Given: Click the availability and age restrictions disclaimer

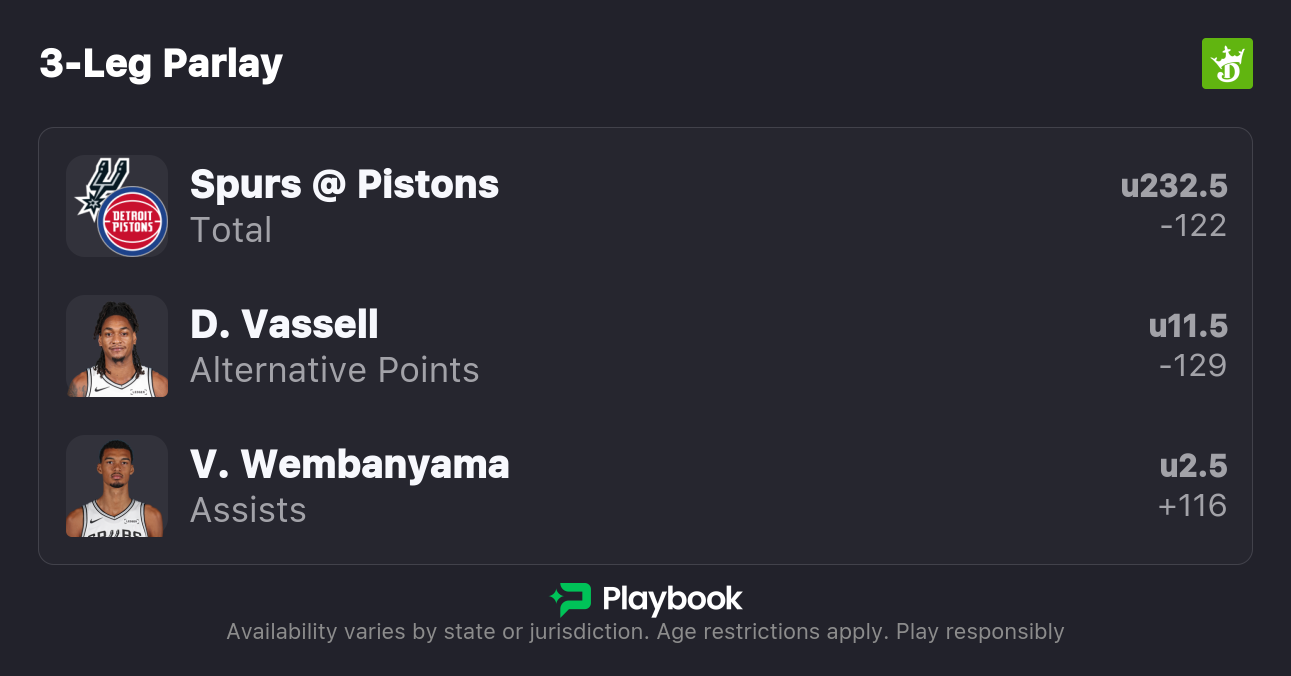Looking at the screenshot, I should click(645, 632).
